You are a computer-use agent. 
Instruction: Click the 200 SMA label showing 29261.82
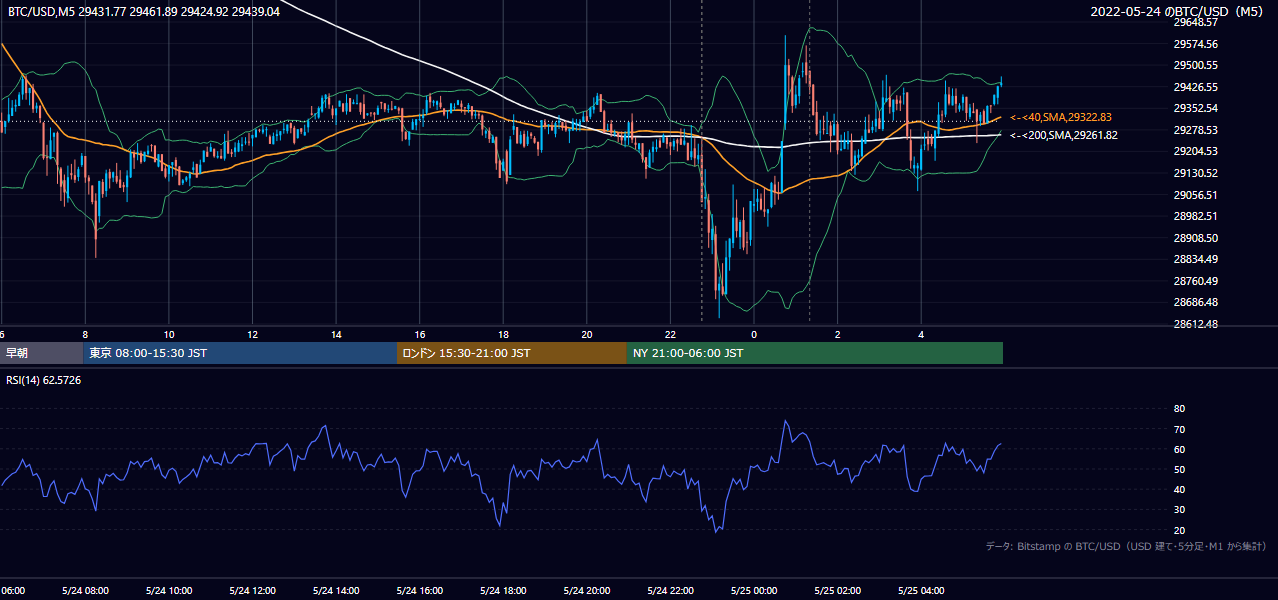(x=1063, y=135)
